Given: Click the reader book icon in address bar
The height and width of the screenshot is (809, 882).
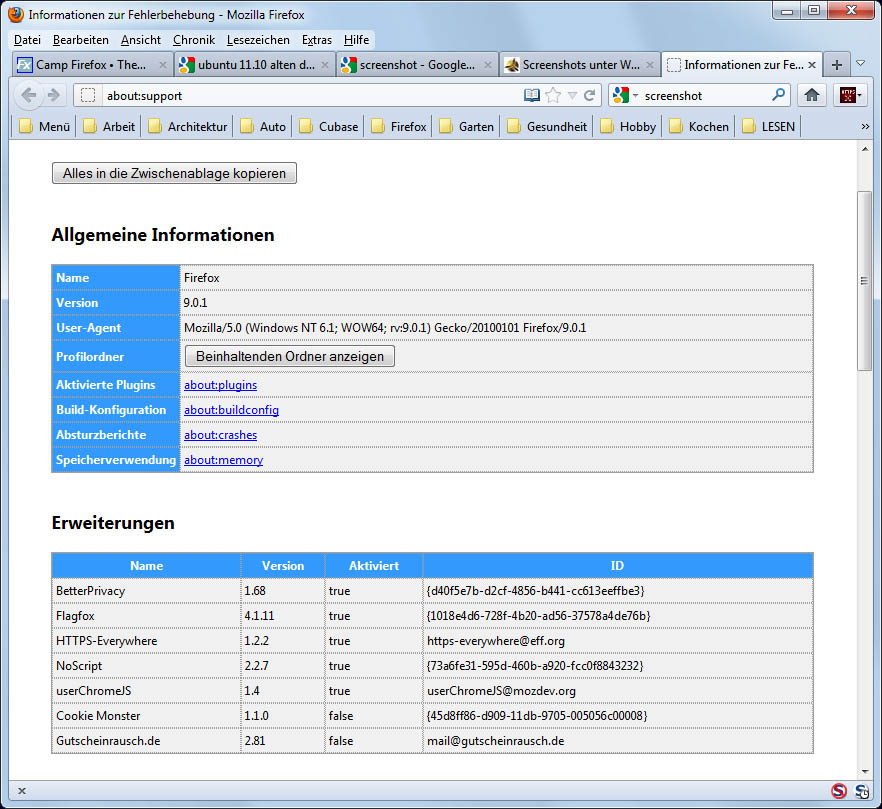Looking at the screenshot, I should click(532, 96).
